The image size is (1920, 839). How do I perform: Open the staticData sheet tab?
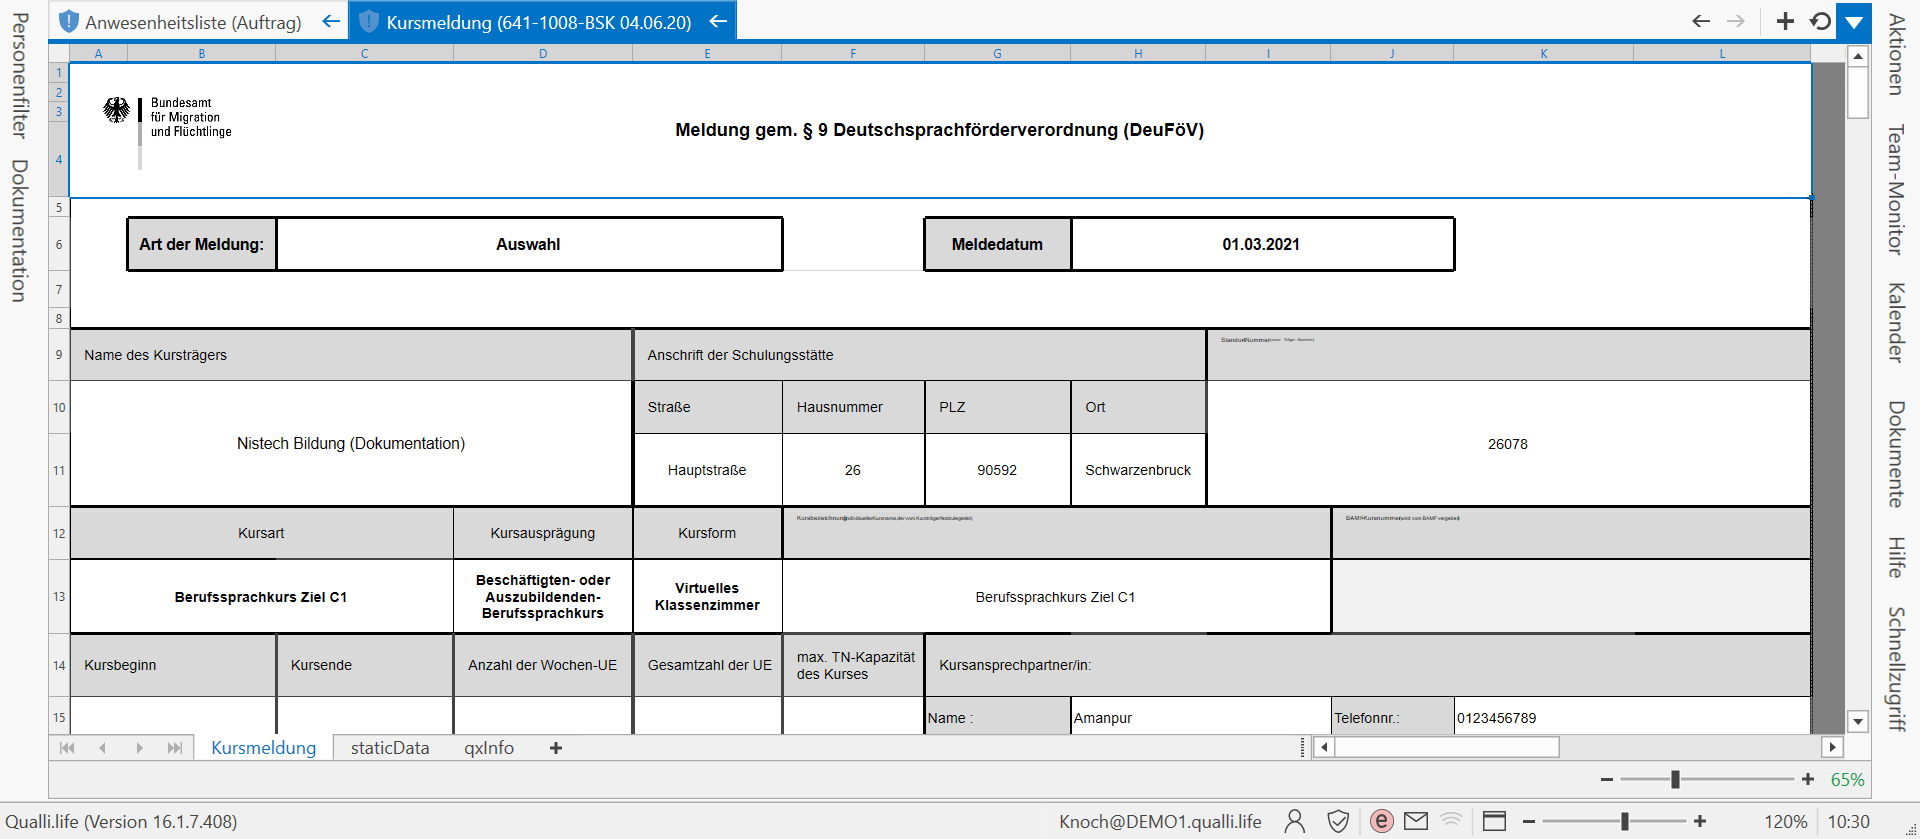pos(390,748)
